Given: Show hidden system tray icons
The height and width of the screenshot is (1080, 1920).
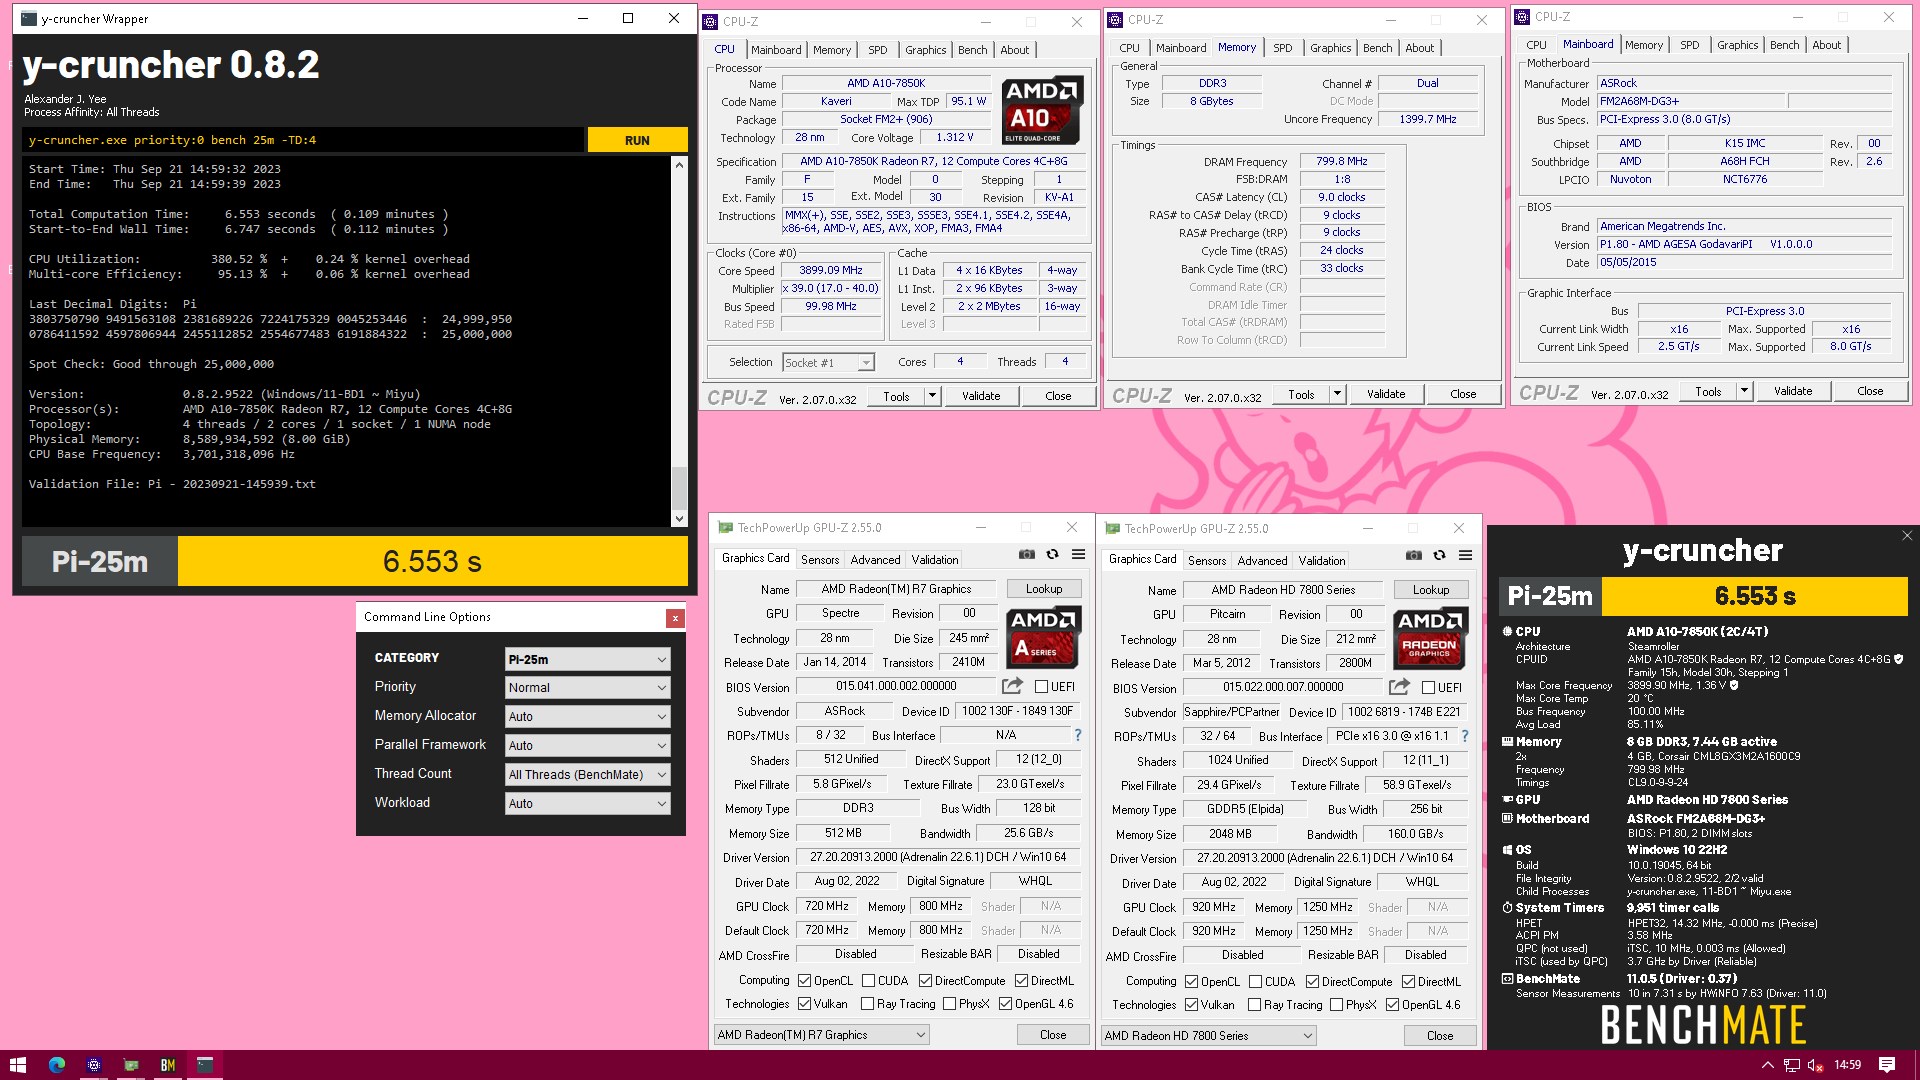Looking at the screenshot, I should tap(1767, 1065).
